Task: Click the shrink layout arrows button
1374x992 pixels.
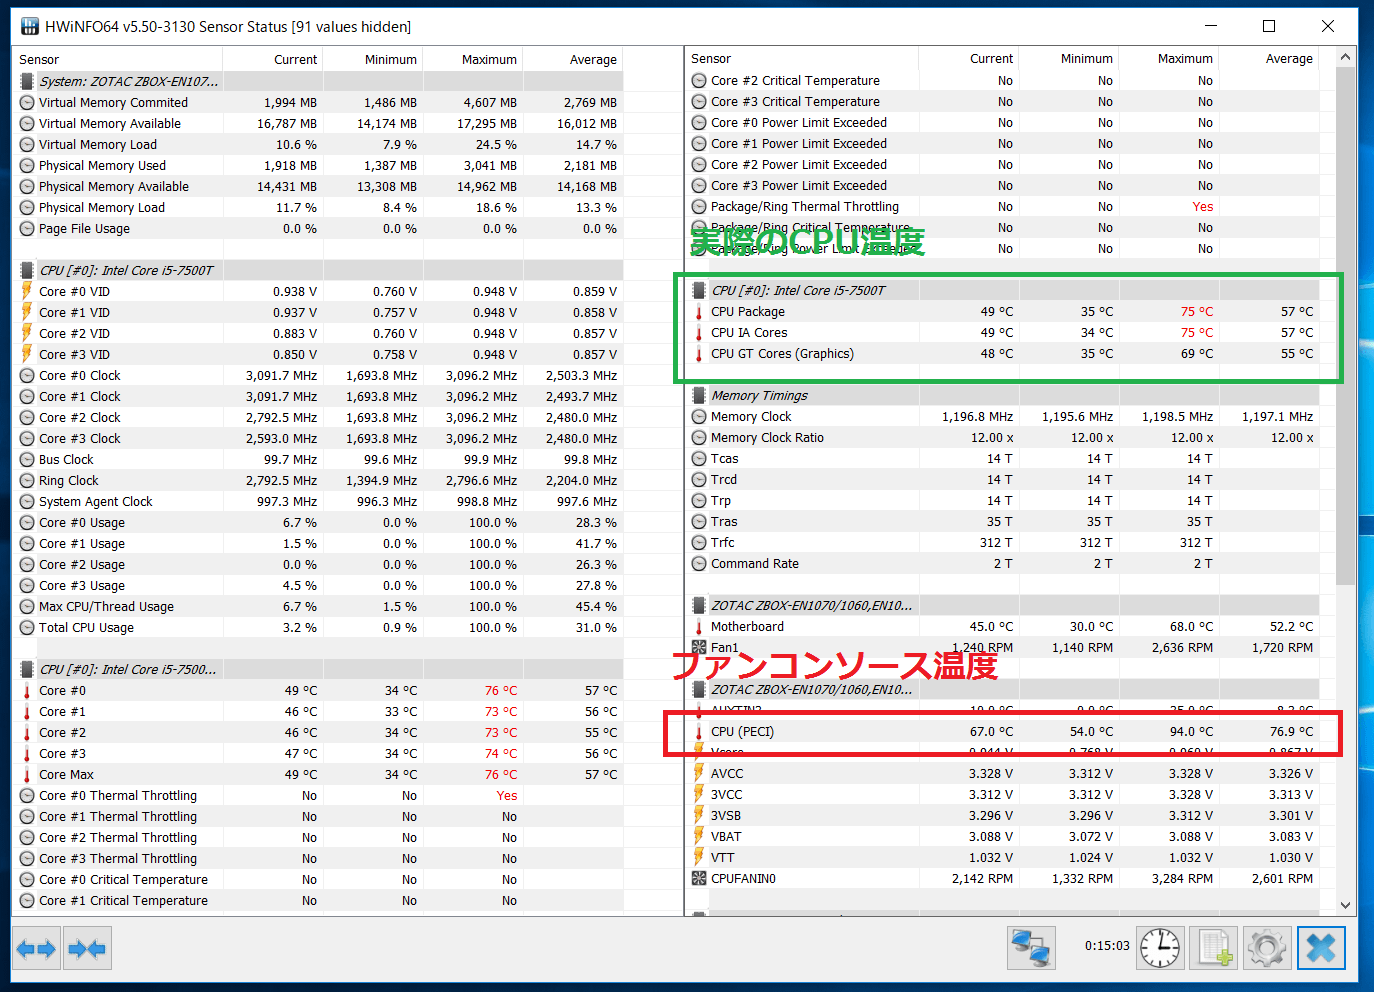Action: coord(87,948)
